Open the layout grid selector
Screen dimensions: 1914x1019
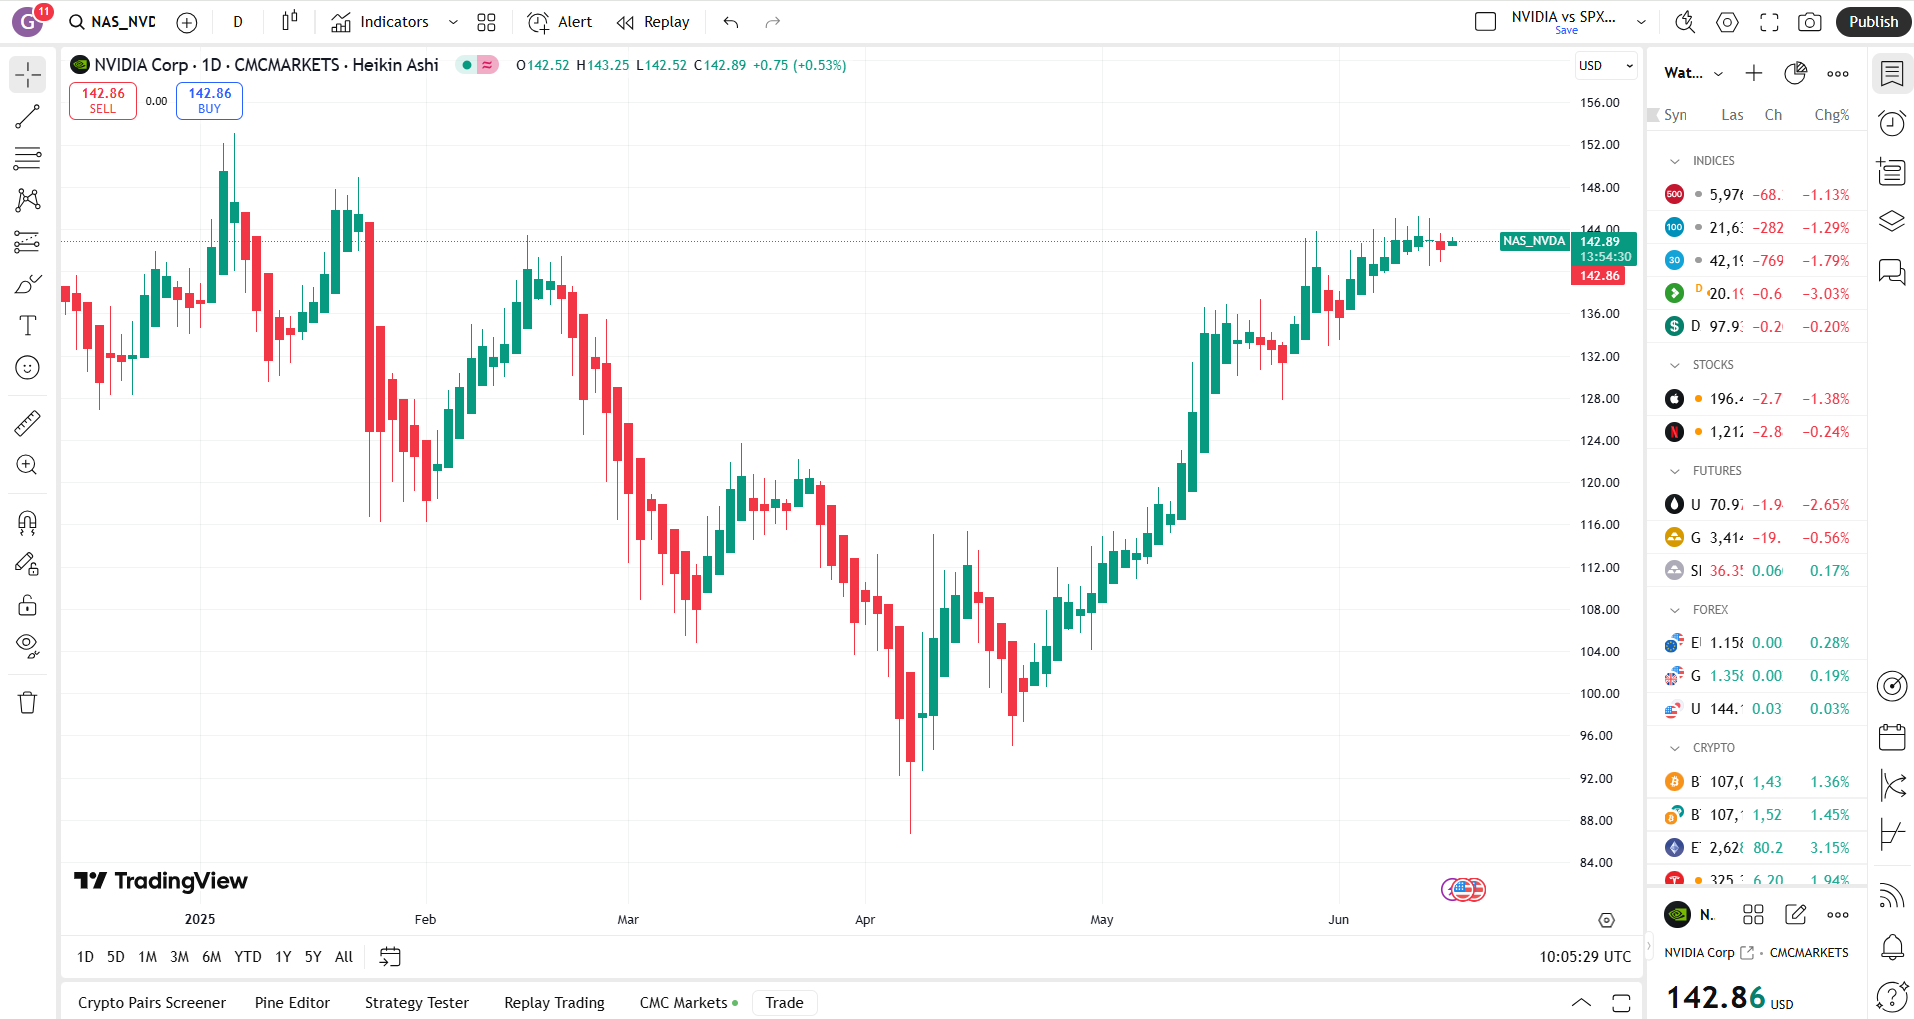point(486,22)
